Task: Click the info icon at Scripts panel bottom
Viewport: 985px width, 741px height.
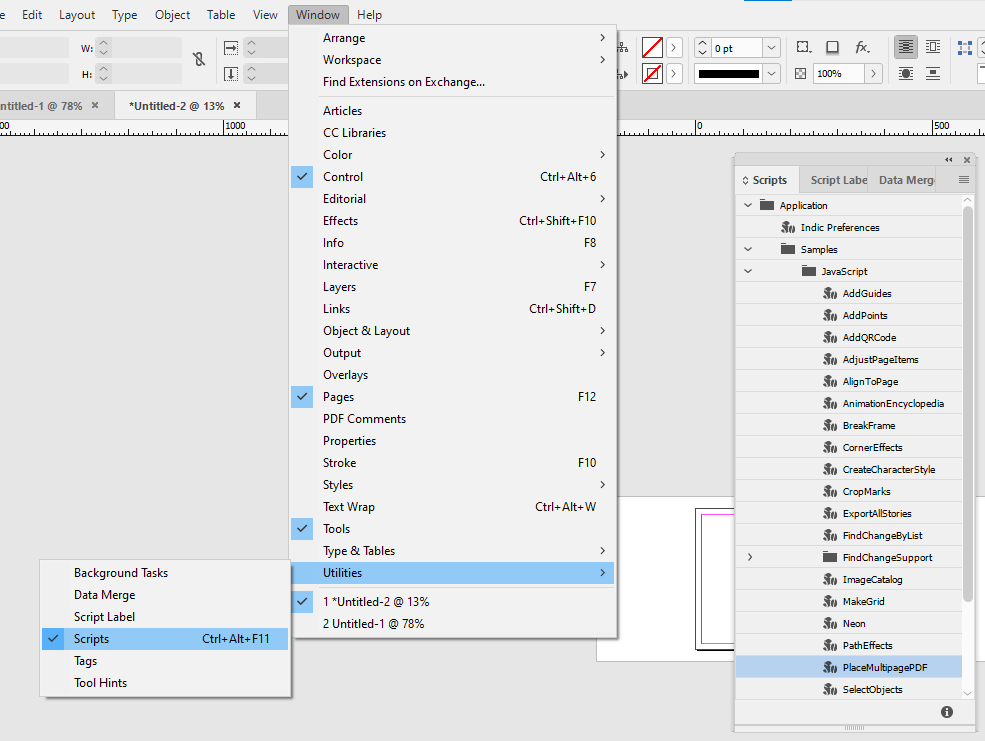Action: 946,712
